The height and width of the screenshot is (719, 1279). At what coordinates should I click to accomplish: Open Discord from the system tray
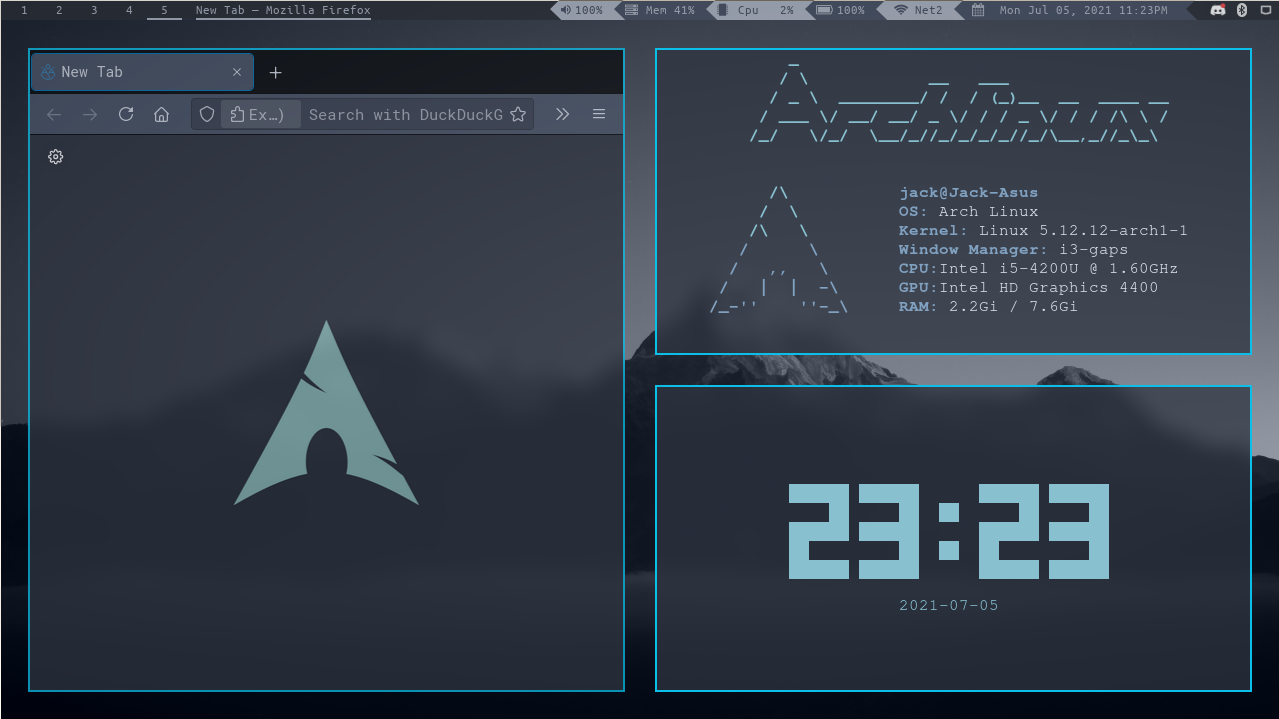(1218, 10)
